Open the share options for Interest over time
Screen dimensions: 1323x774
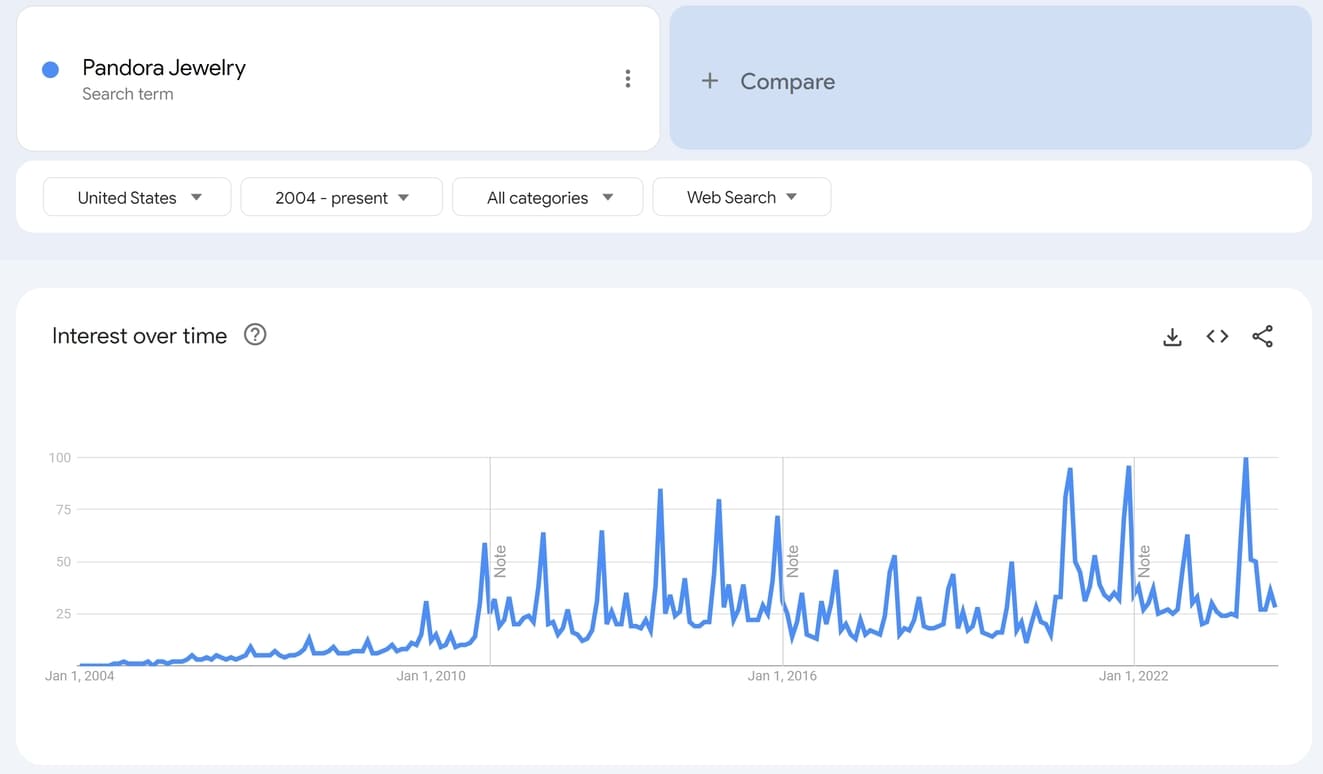(x=1263, y=337)
